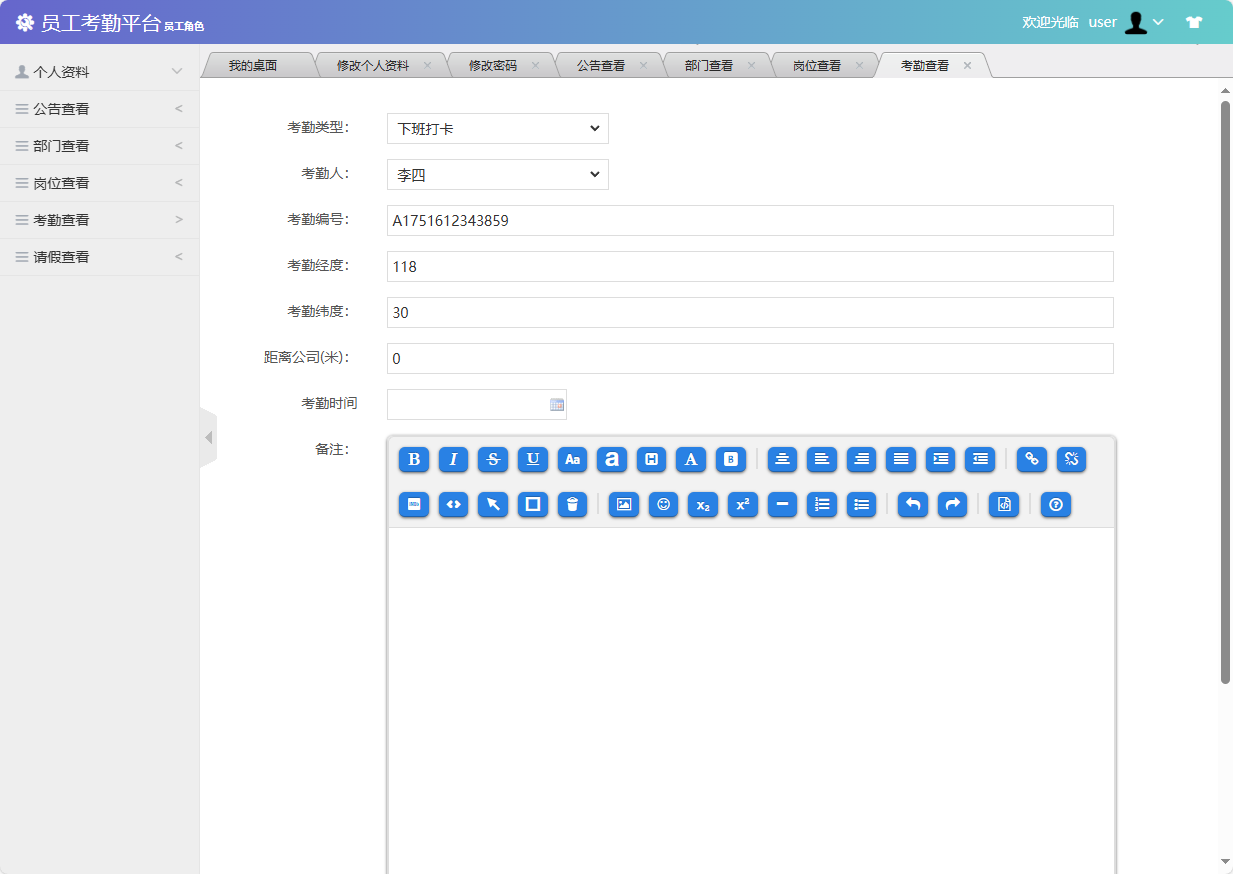The image size is (1233, 874).
Task: Apply strikethrough text formatting
Action: (493, 460)
